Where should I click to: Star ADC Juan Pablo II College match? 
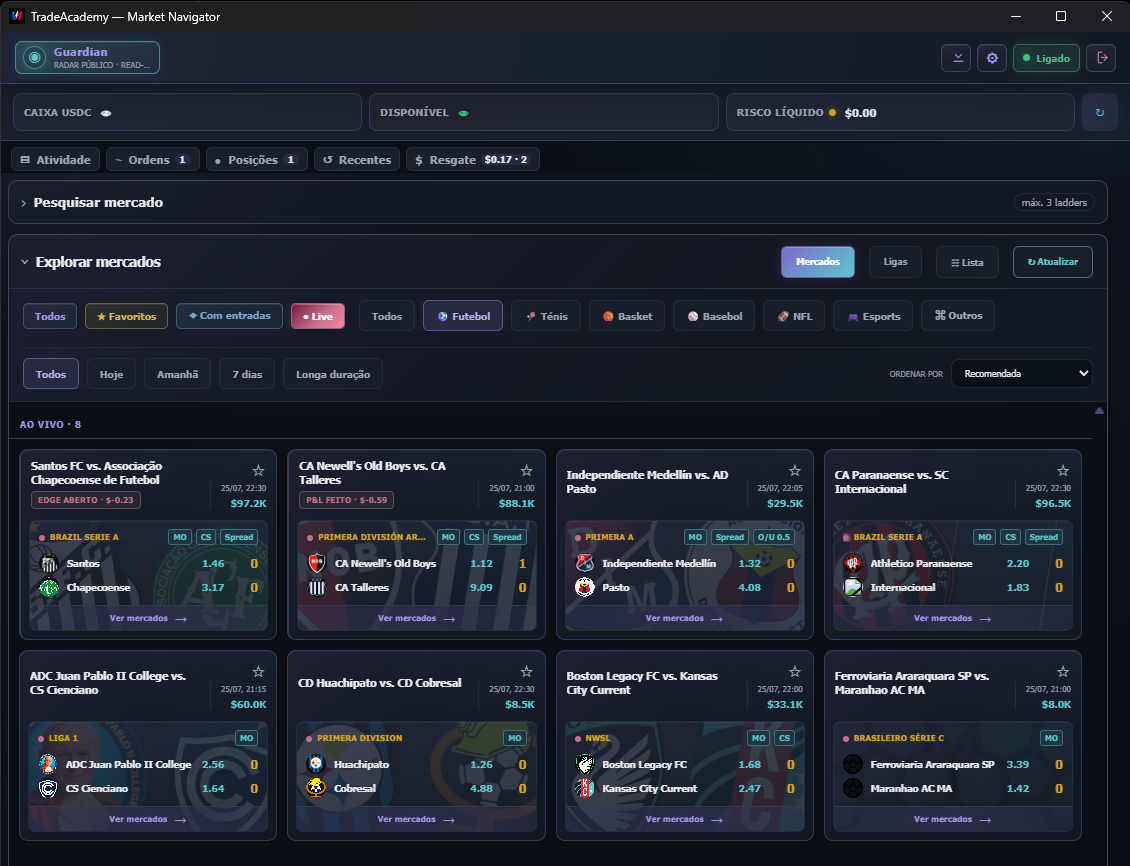pos(258,671)
